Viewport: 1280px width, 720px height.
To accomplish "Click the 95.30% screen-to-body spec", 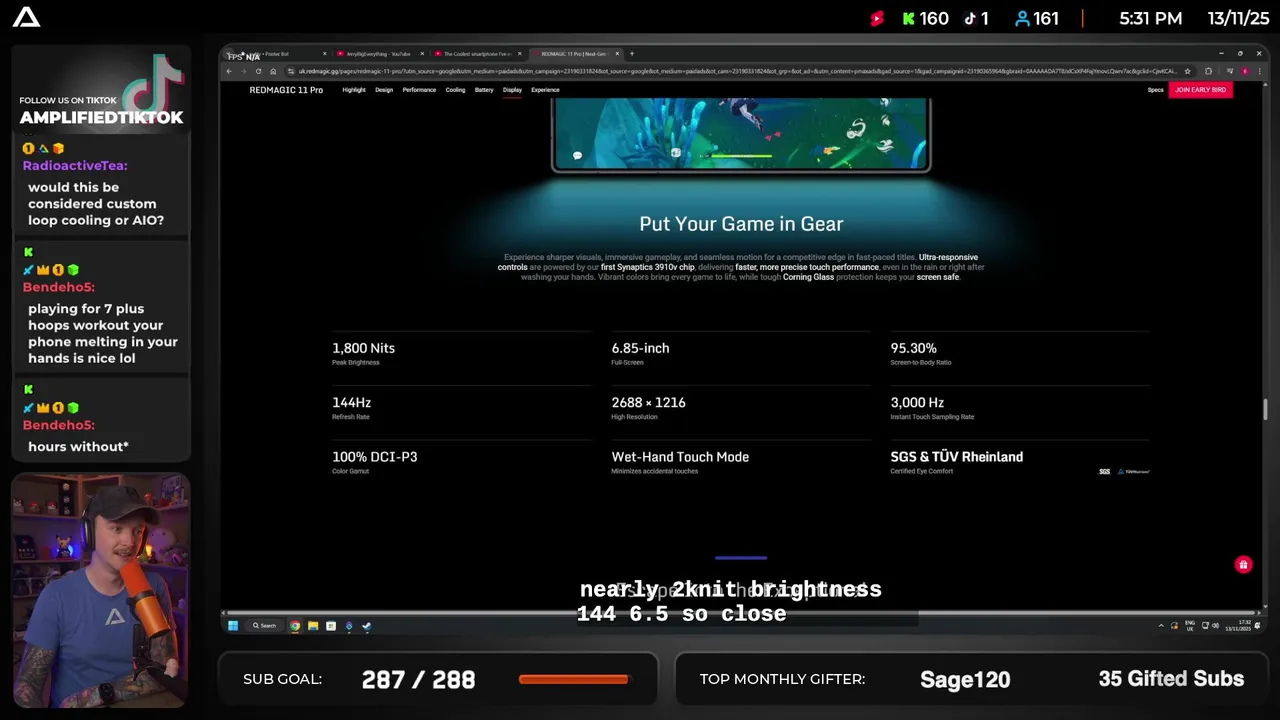I will [x=914, y=348].
